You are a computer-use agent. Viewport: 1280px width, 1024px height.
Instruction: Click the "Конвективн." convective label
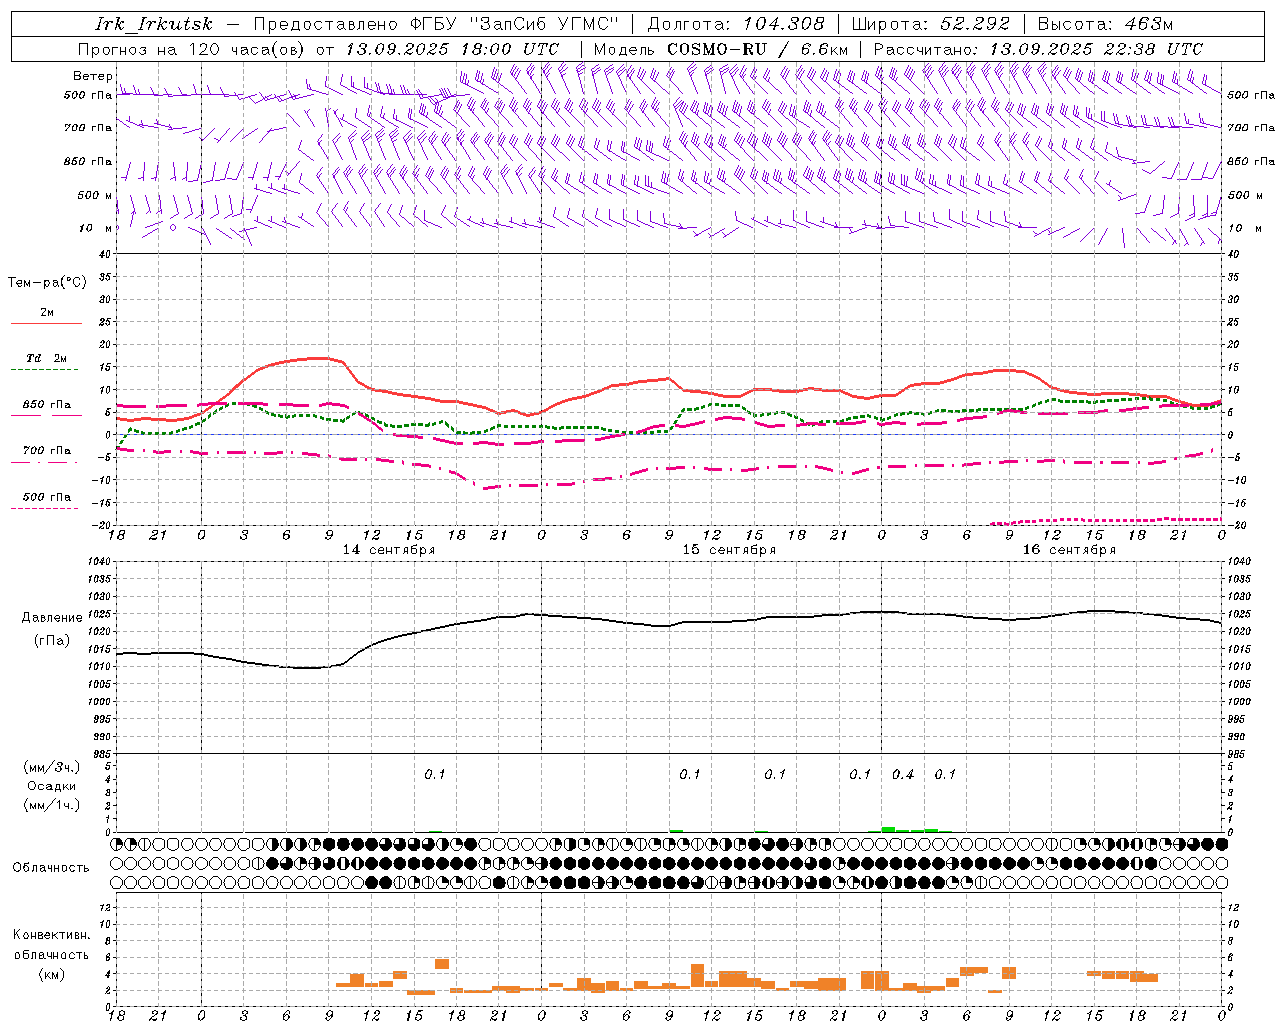pyautogui.click(x=51, y=935)
